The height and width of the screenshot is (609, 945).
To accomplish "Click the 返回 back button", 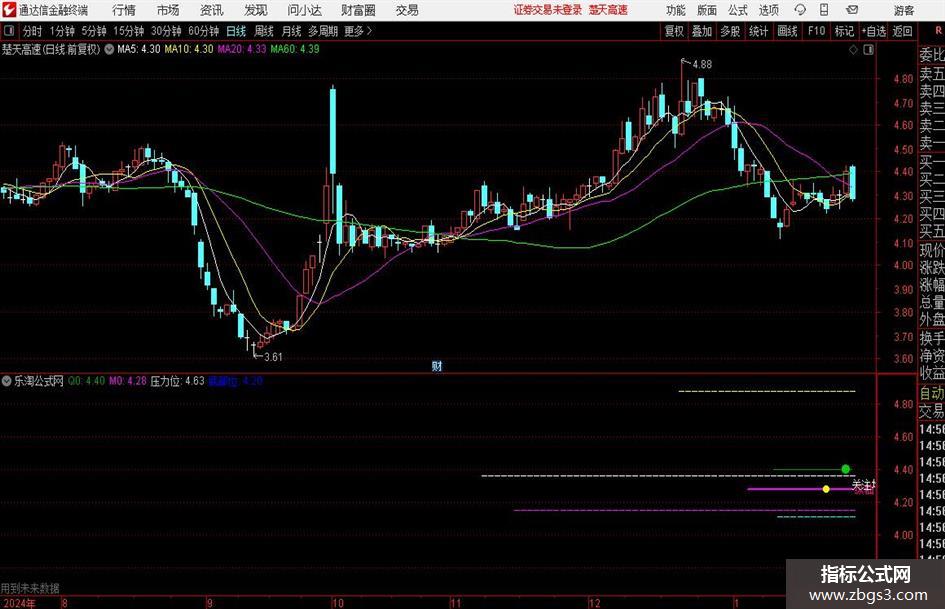I will [902, 31].
